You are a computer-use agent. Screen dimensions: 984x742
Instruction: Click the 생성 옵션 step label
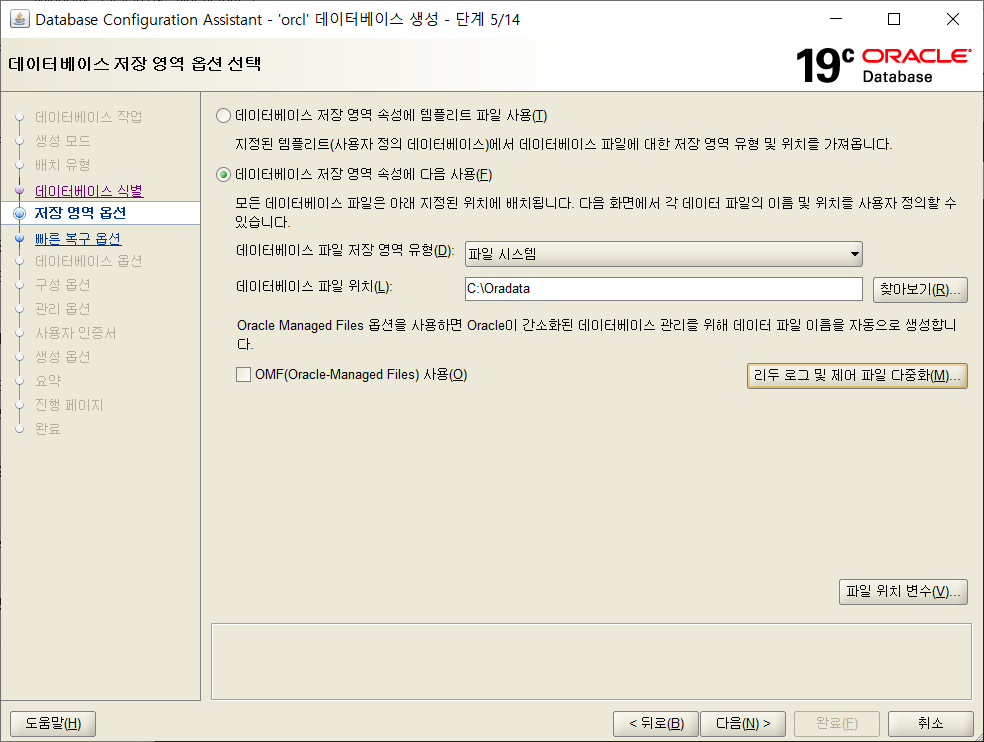coord(63,357)
